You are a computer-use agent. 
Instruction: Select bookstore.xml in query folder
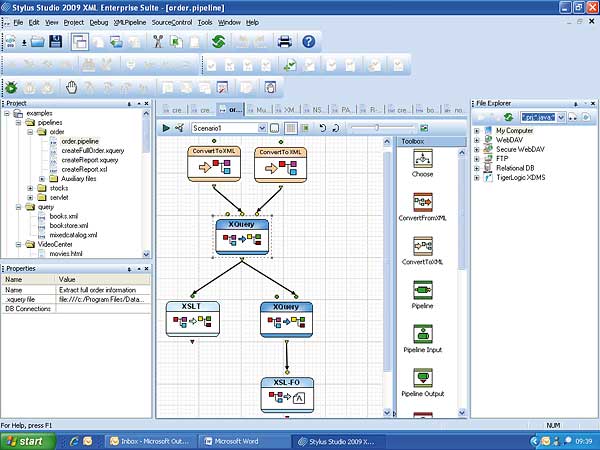pyautogui.click(x=69, y=226)
